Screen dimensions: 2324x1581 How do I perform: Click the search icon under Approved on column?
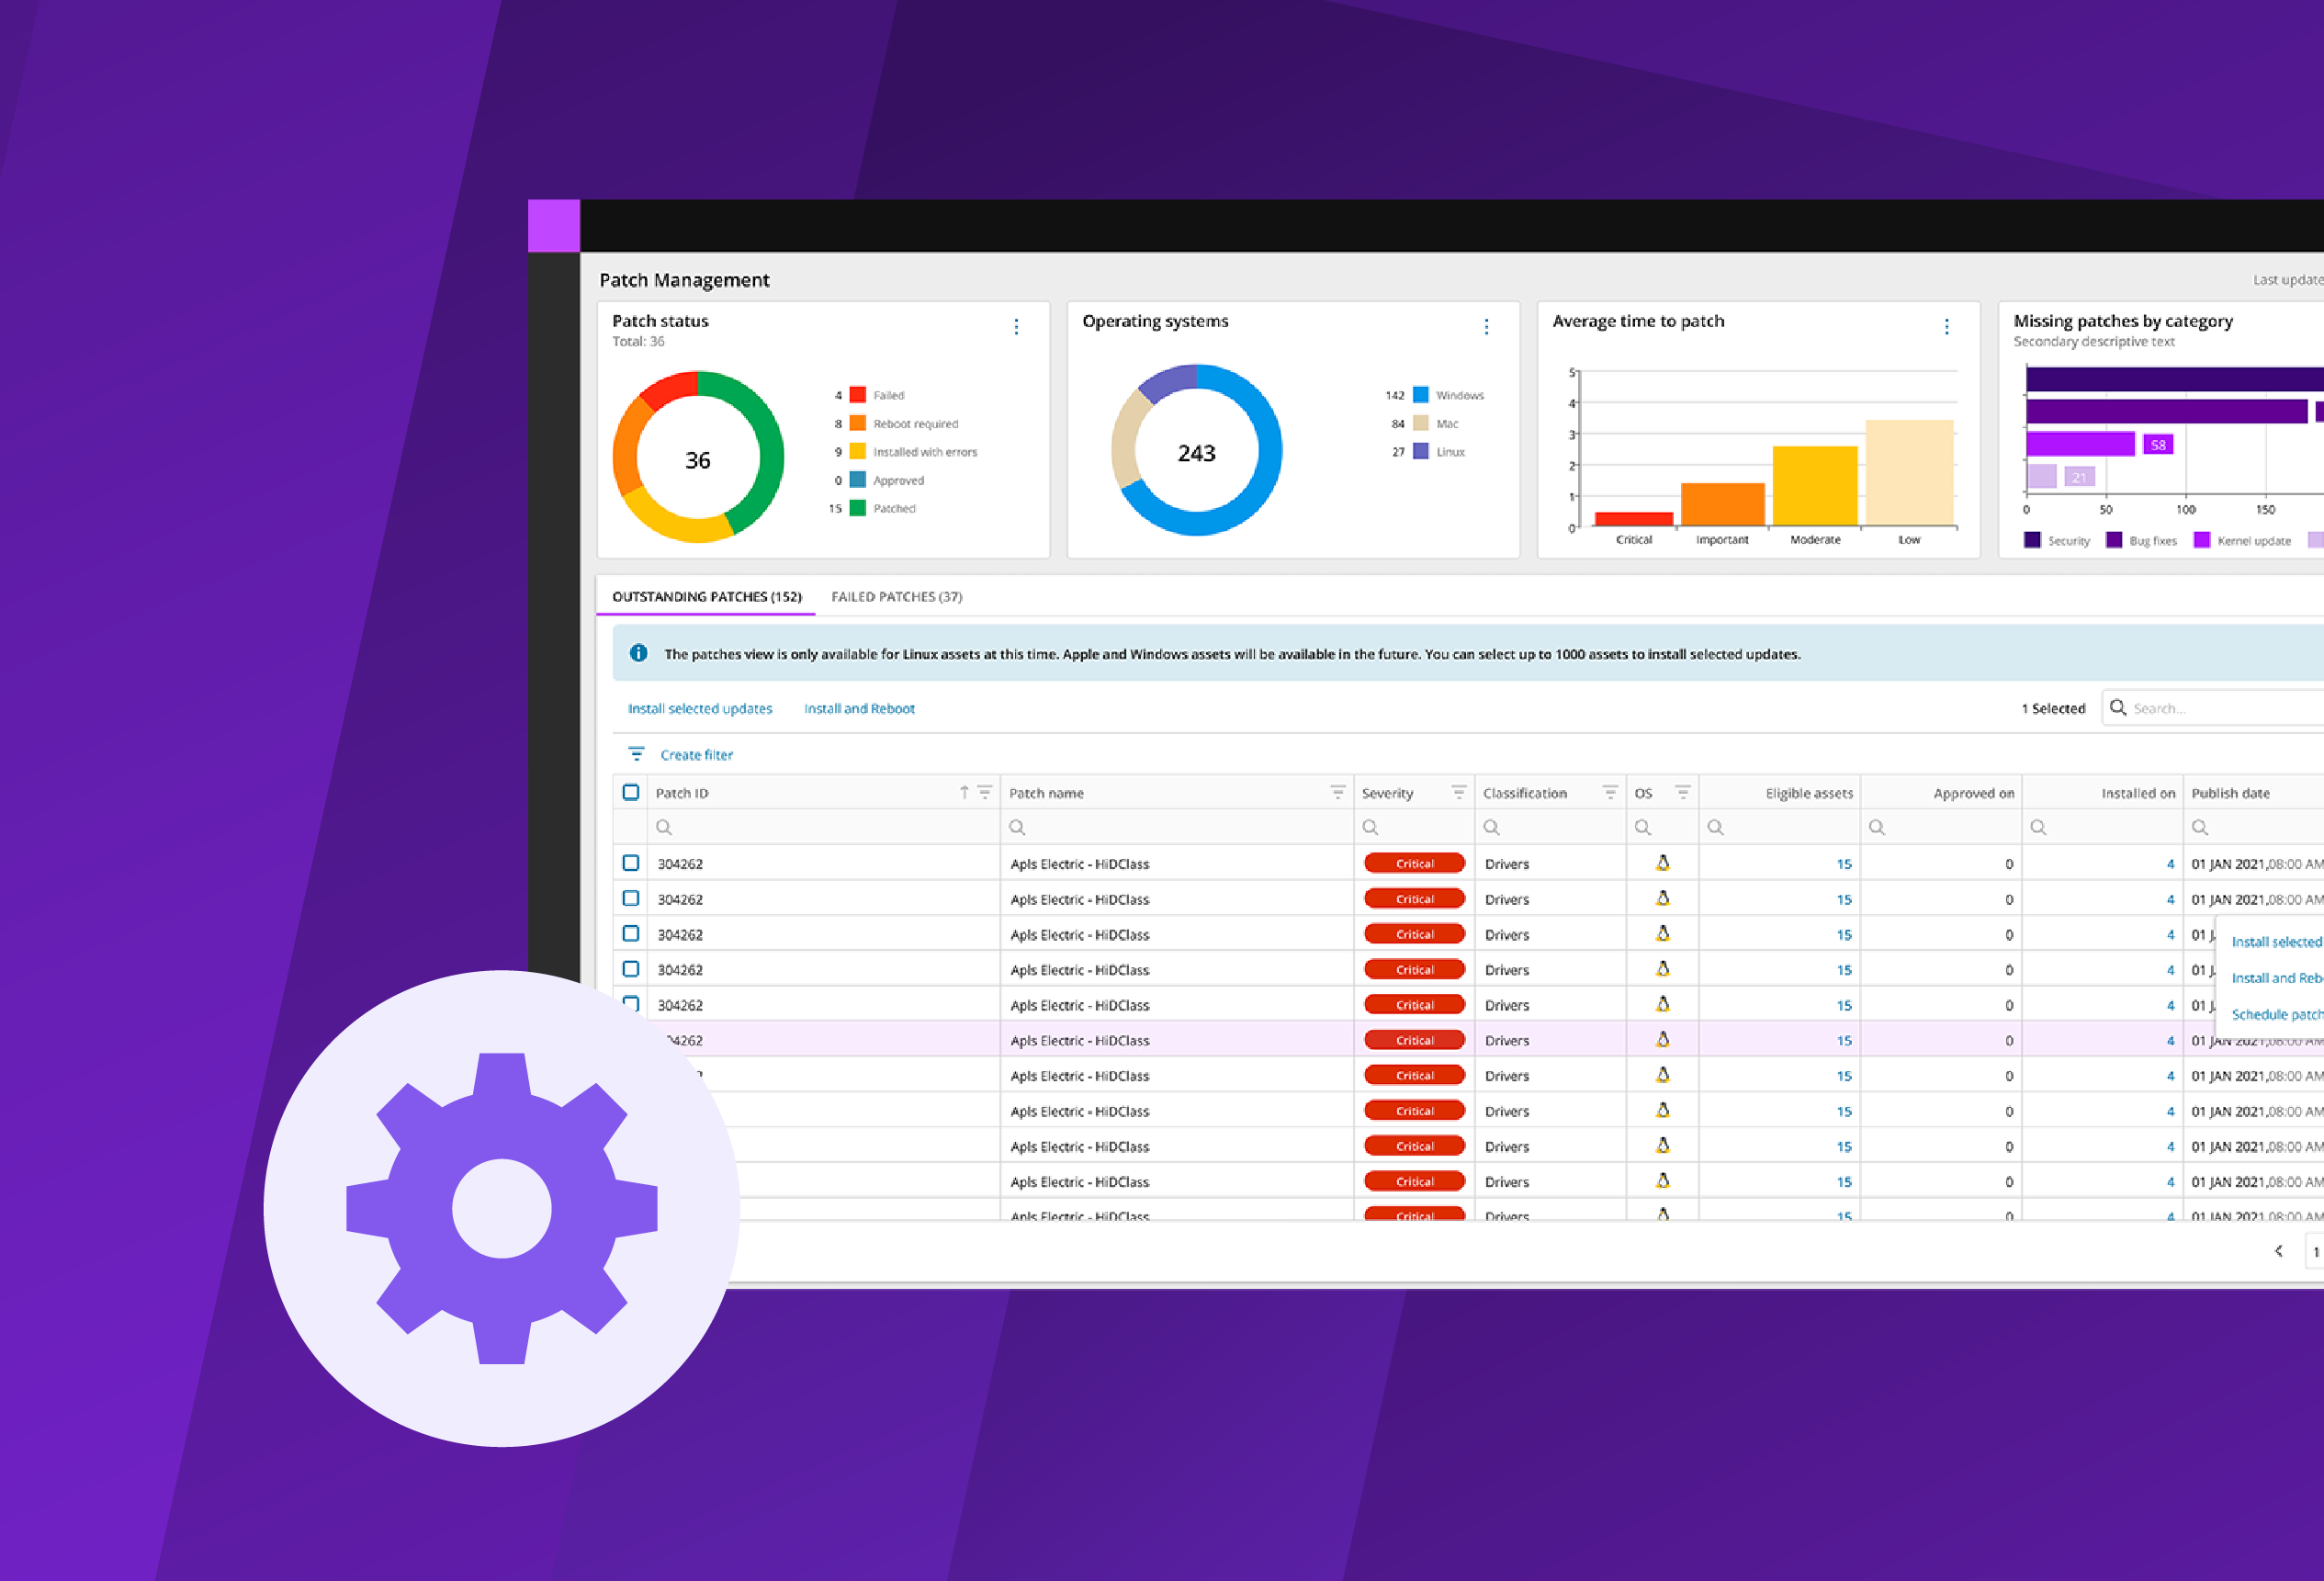click(1877, 827)
